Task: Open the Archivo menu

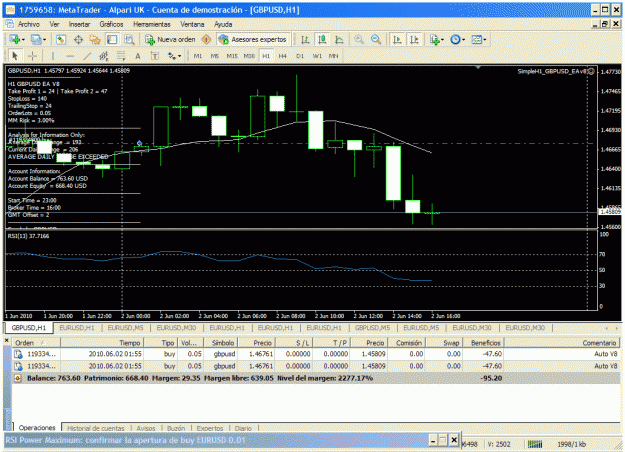Action: click(x=29, y=24)
